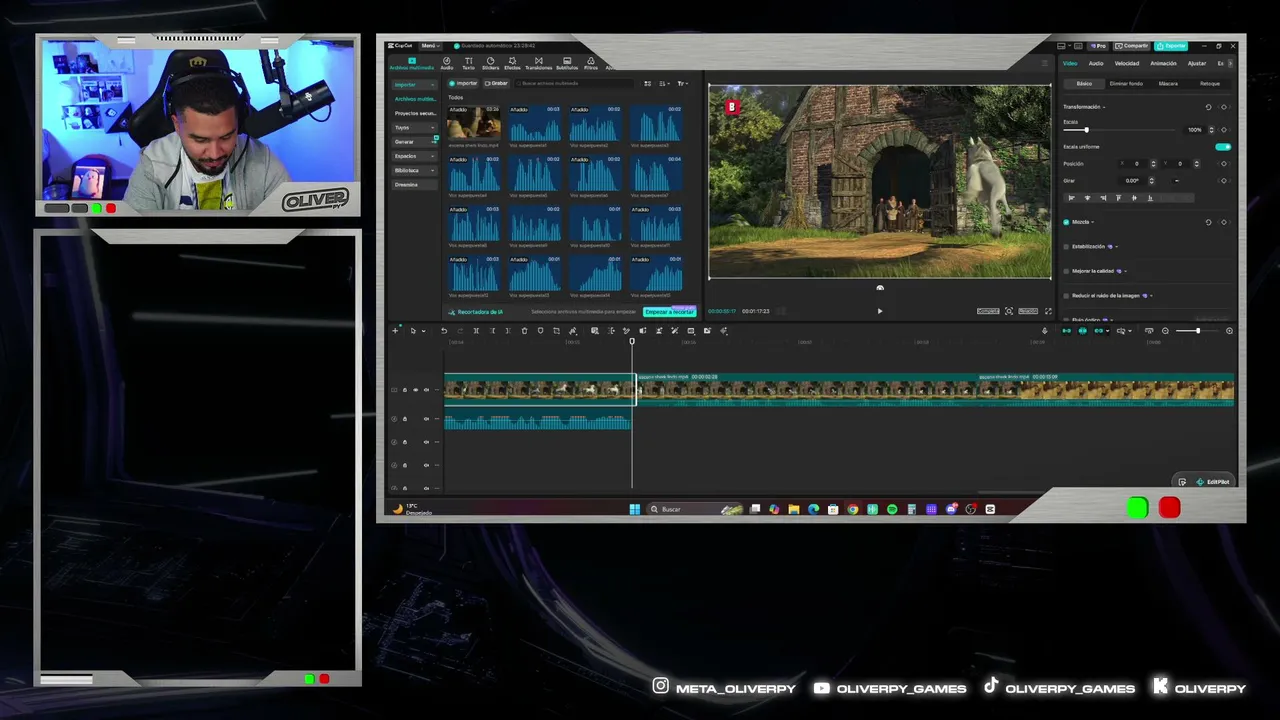
Task: Reset the Transformación settings
Action: (x=1208, y=107)
